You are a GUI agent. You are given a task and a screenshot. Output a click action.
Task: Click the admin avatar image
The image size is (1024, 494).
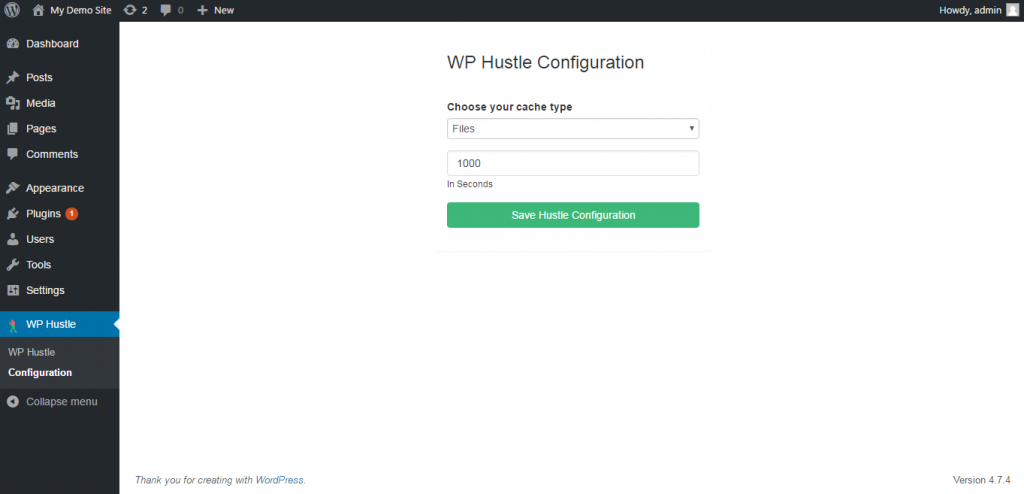click(1012, 10)
